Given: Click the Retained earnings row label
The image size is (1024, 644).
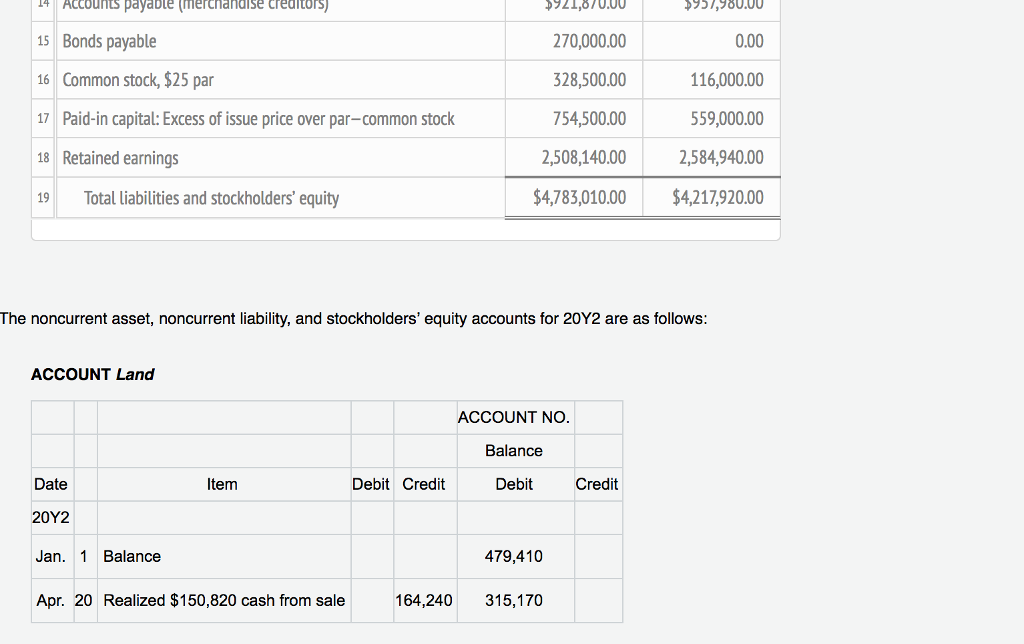Looking at the screenshot, I should 121,158.
